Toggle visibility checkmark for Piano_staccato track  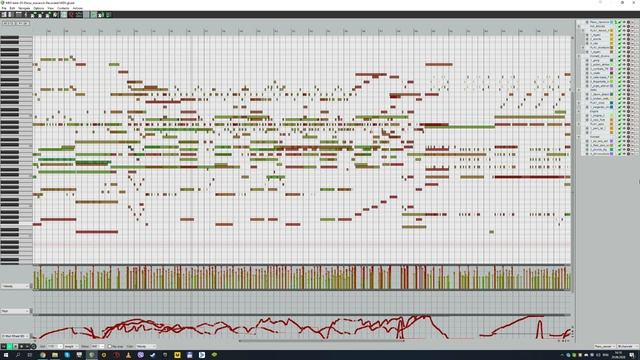pyautogui.click(x=619, y=22)
